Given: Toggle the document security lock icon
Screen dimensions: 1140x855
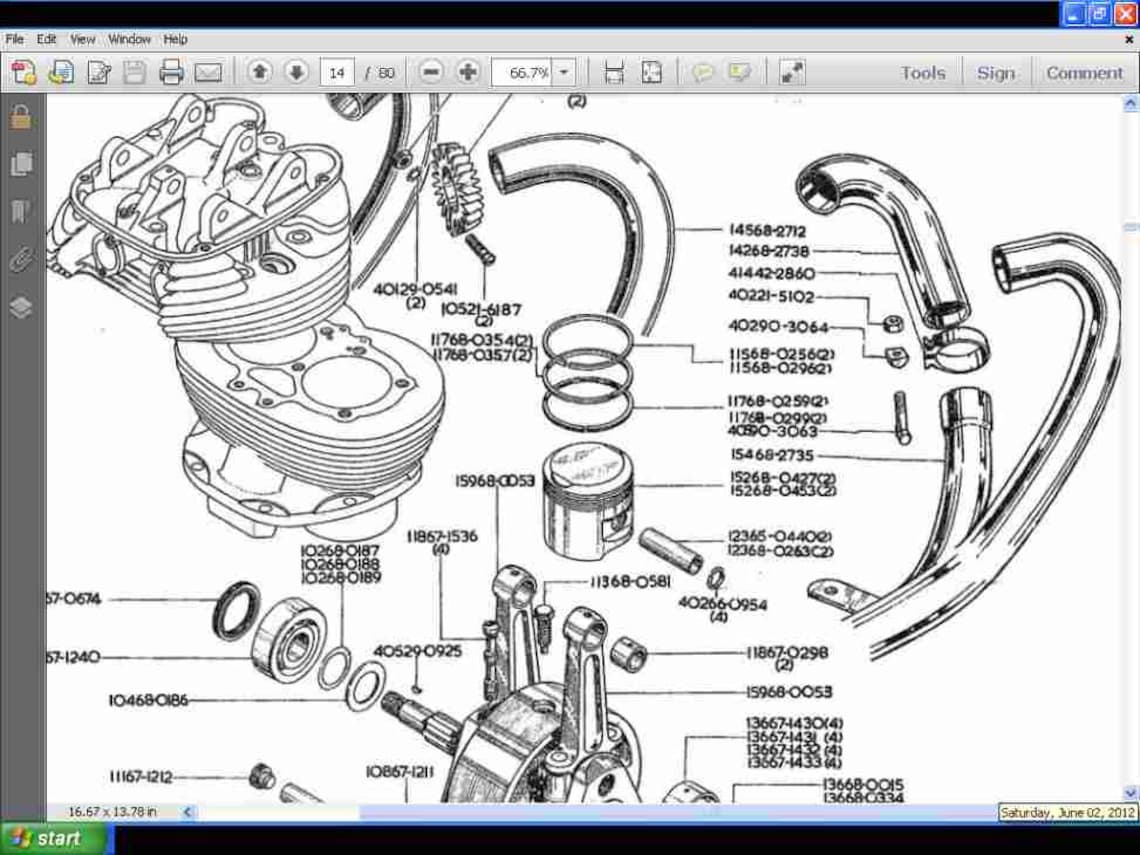Looking at the screenshot, I should [21, 115].
